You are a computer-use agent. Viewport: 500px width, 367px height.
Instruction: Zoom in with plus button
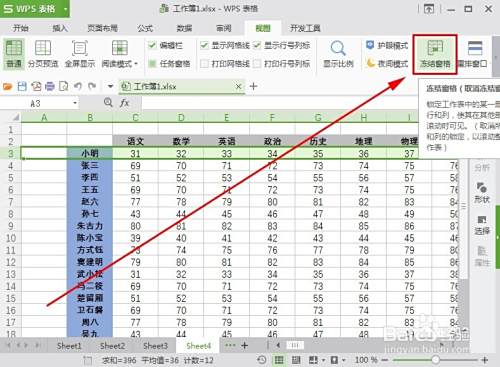point(485,360)
